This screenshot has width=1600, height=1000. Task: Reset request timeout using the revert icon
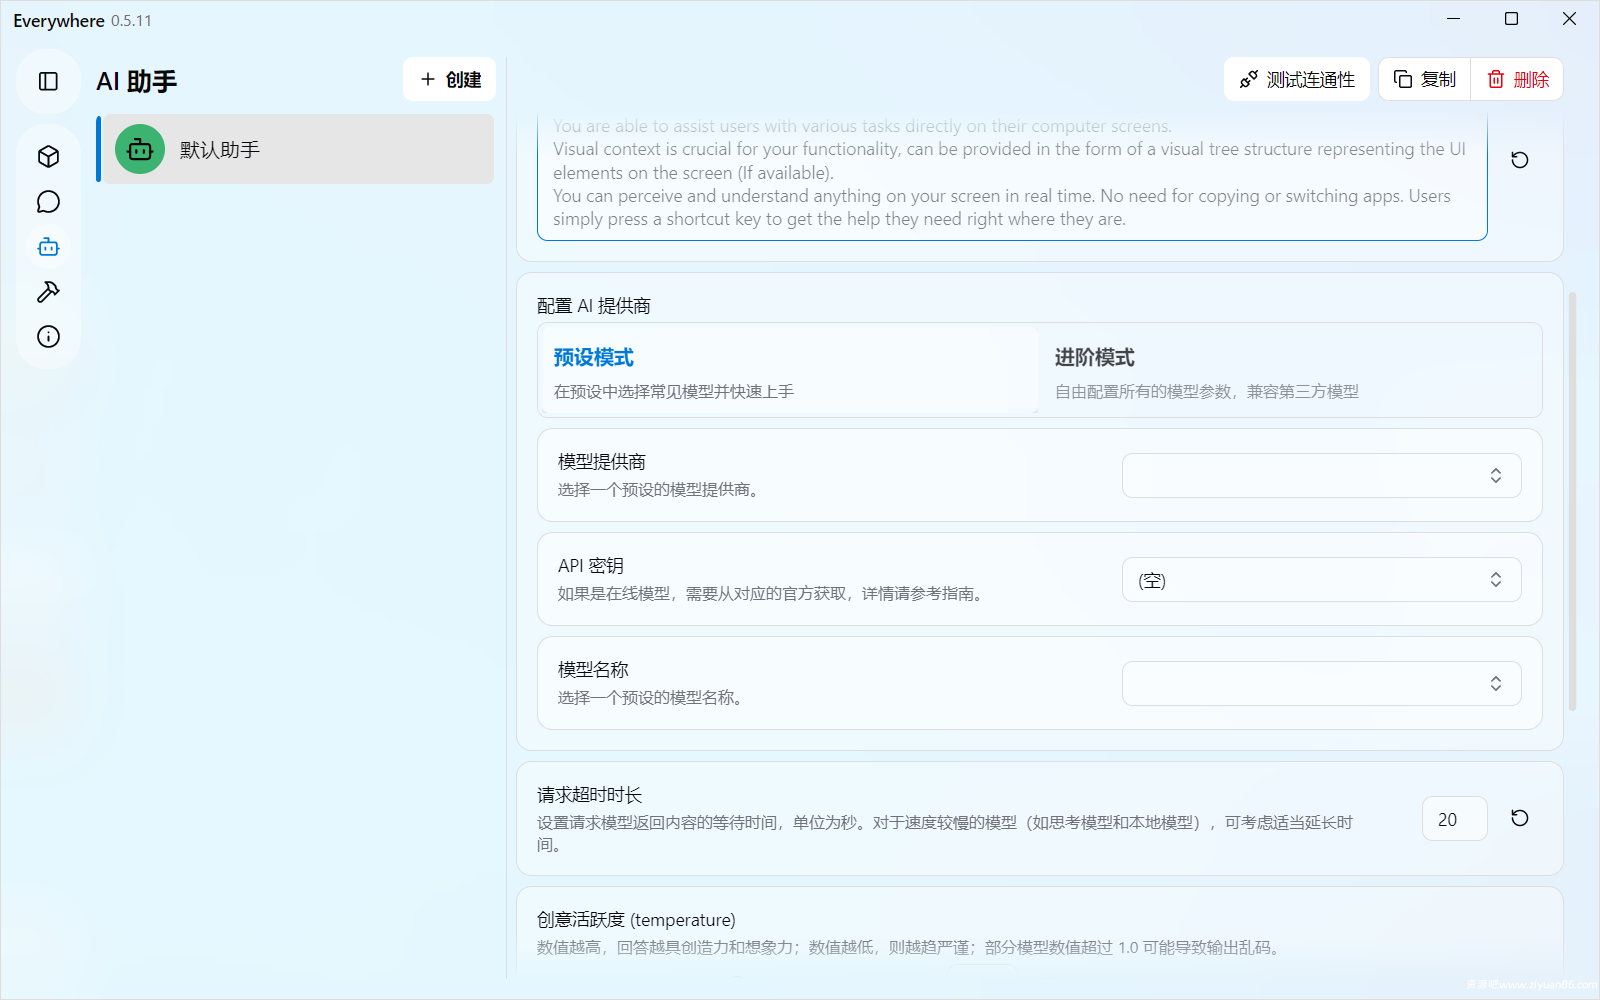1519,818
